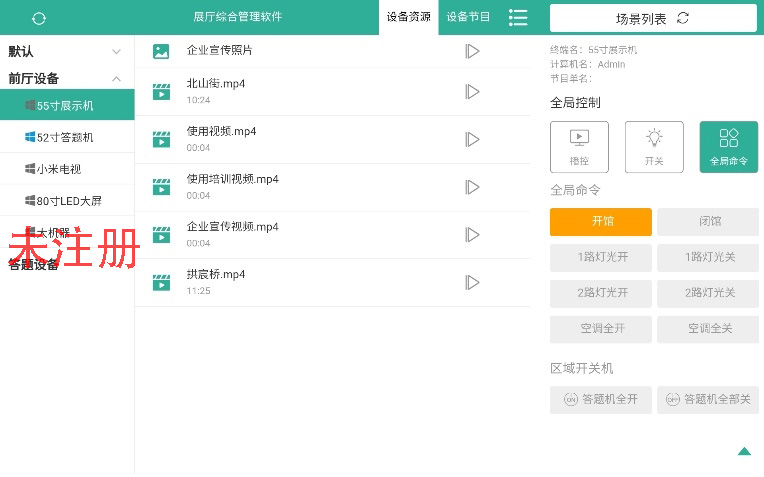Play 企业宣传视频.mp4 video

472,235
